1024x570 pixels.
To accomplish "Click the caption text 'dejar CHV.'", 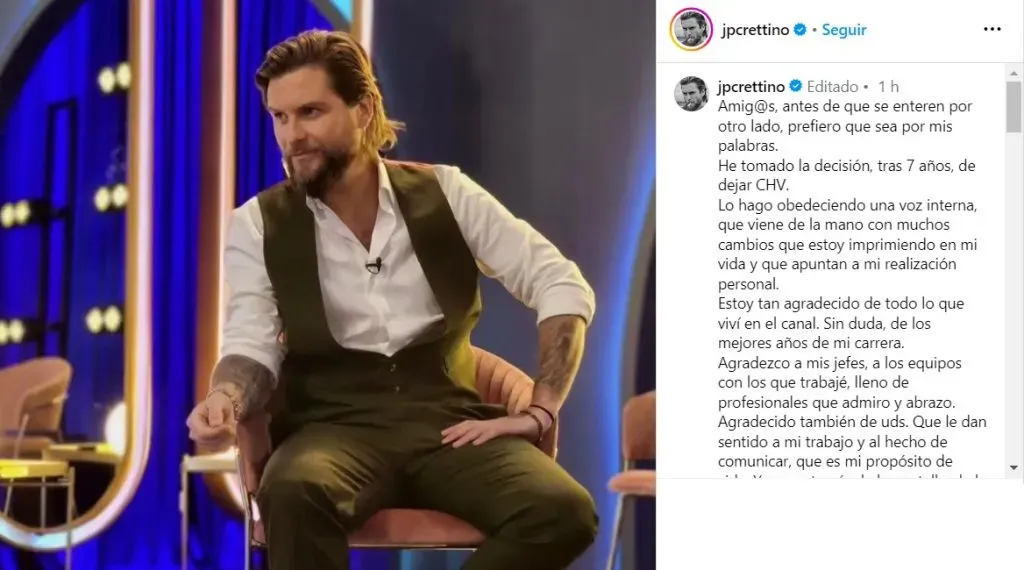I will [753, 185].
